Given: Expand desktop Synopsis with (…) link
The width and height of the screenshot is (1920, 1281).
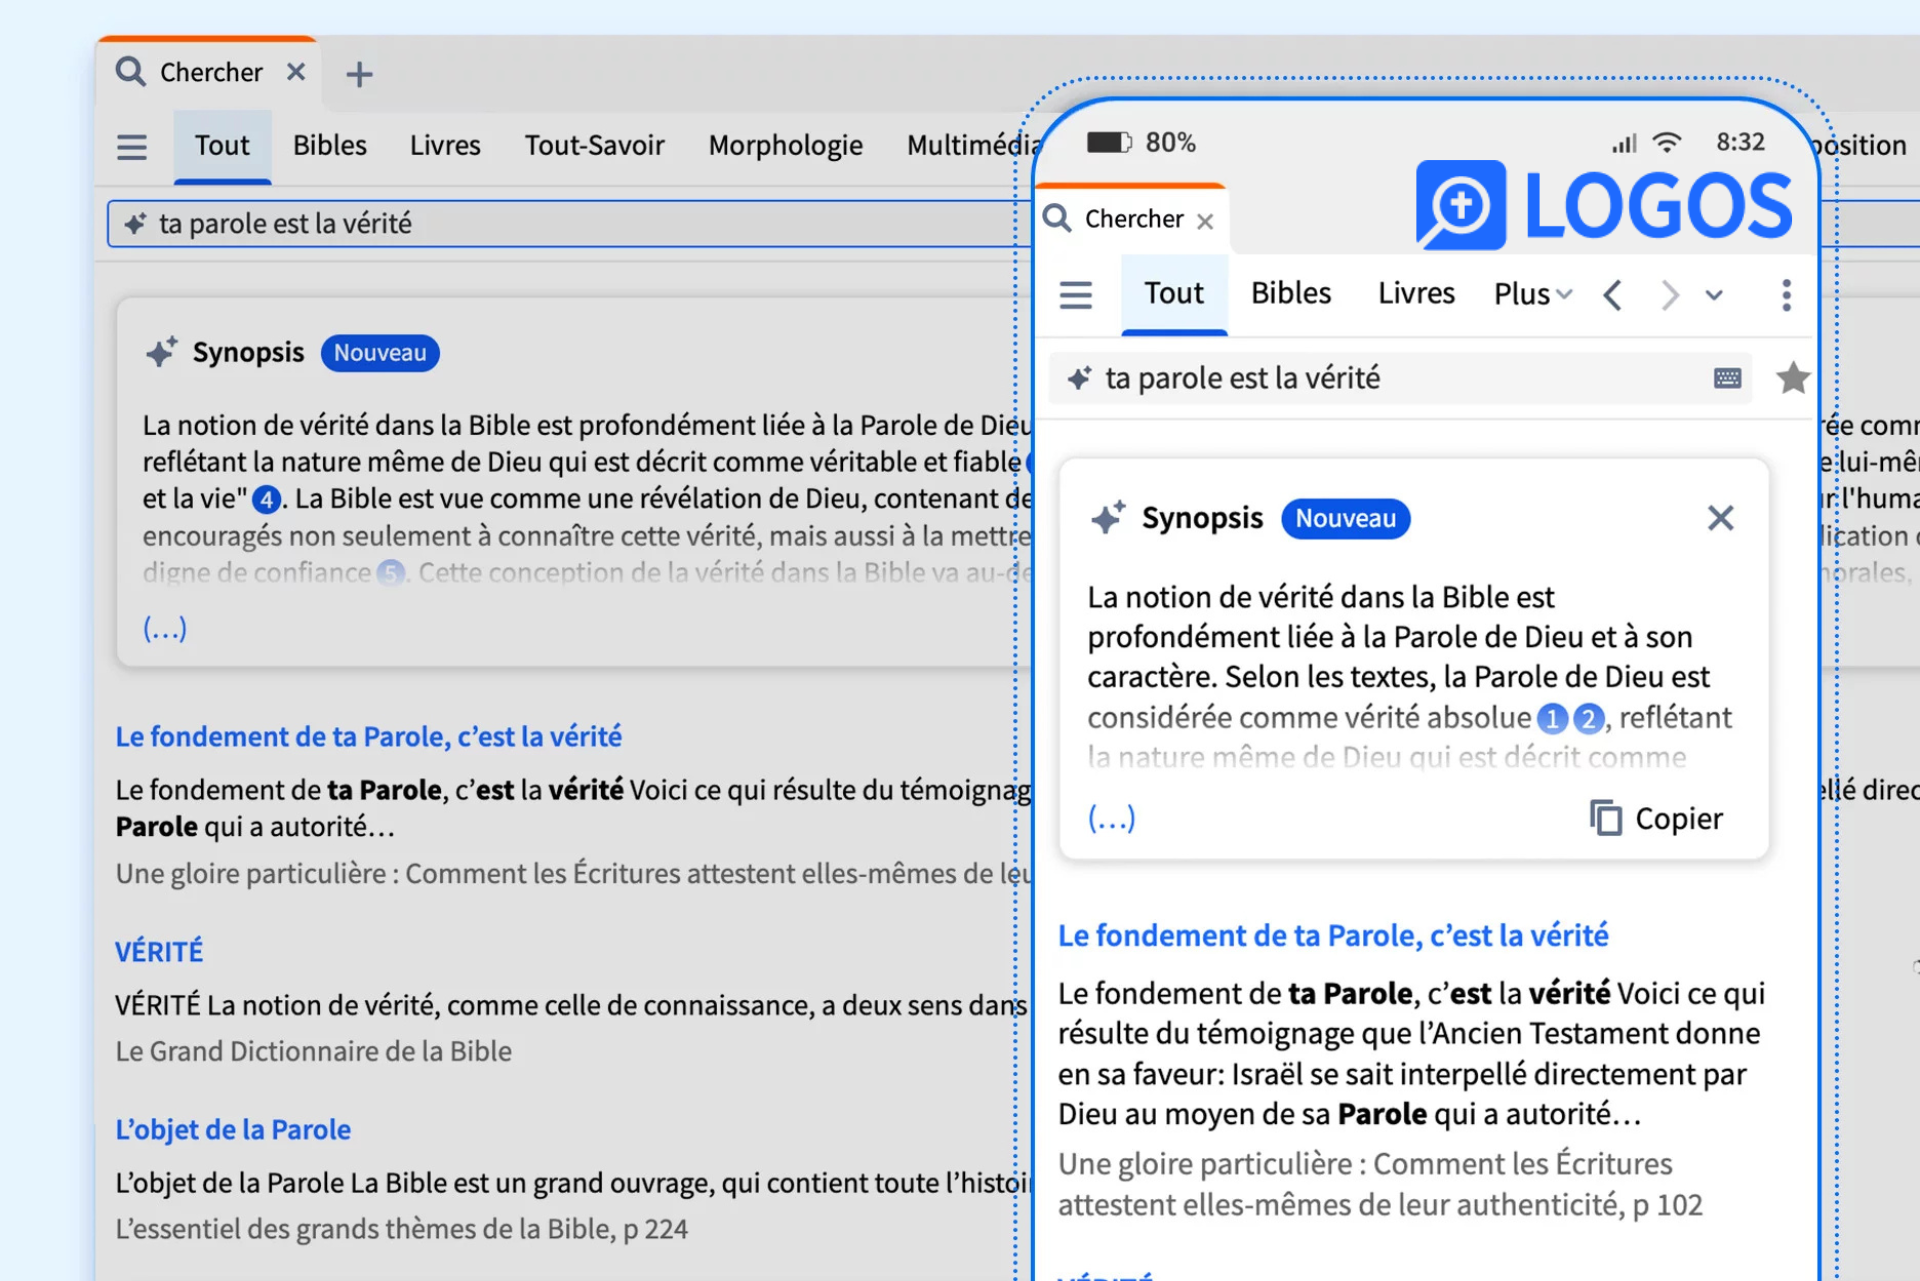Looking at the screenshot, I should coord(165,628).
